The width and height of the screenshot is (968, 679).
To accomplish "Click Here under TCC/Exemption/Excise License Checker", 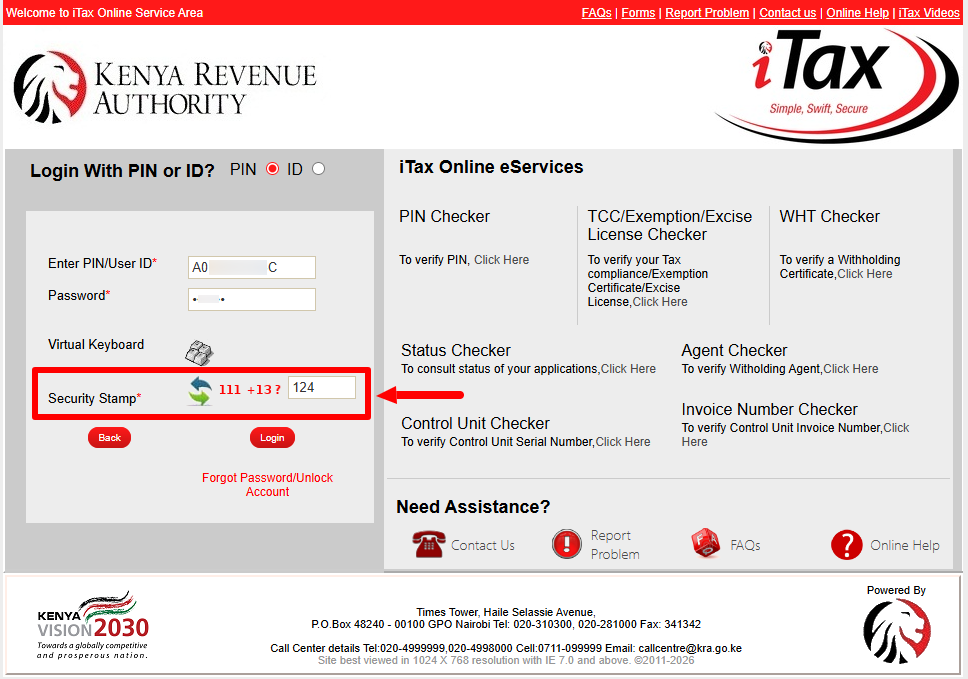I will (x=660, y=302).
